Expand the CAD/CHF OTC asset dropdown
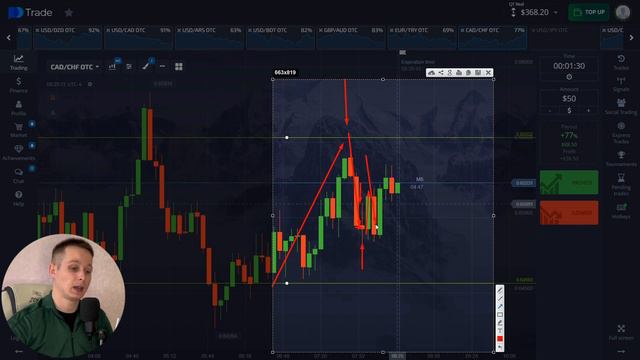 point(75,67)
